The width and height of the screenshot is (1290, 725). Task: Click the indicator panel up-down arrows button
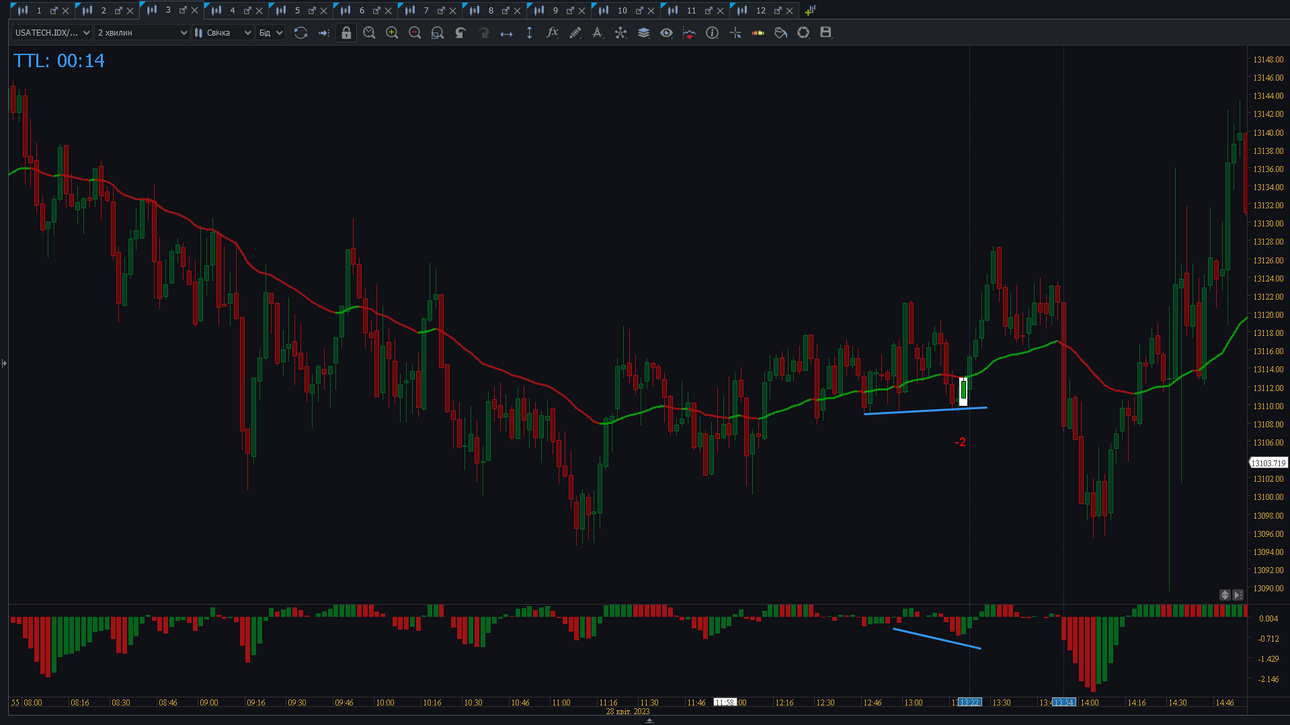pyautogui.click(x=1225, y=595)
